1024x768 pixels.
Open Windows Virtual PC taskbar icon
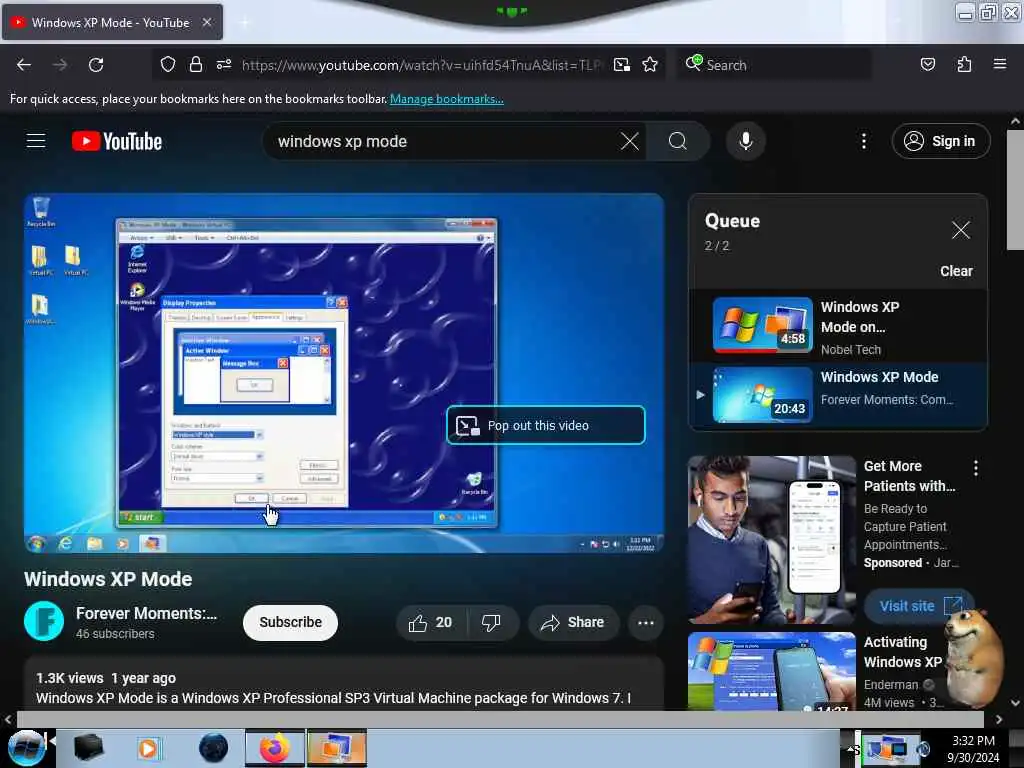pos(337,748)
